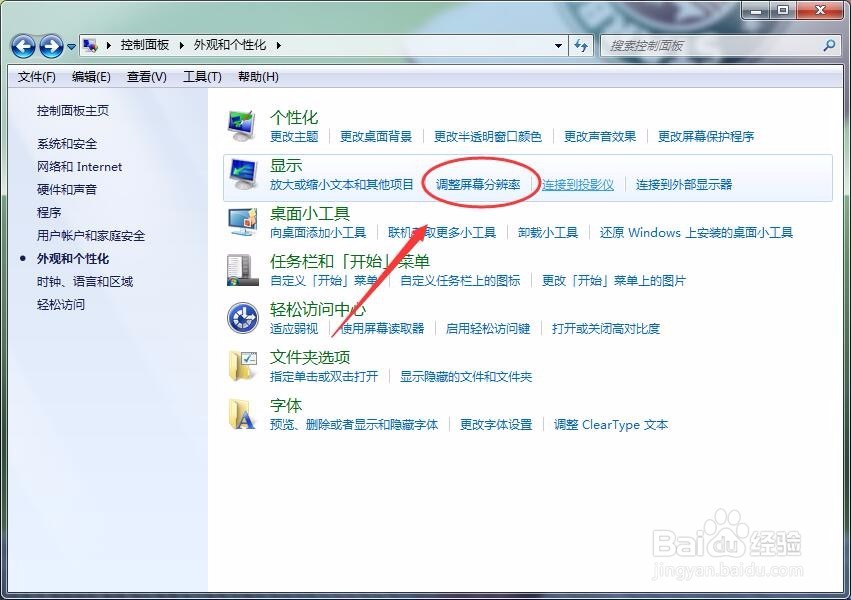
Task: Click the 更改声音效果 link
Action: 600,136
